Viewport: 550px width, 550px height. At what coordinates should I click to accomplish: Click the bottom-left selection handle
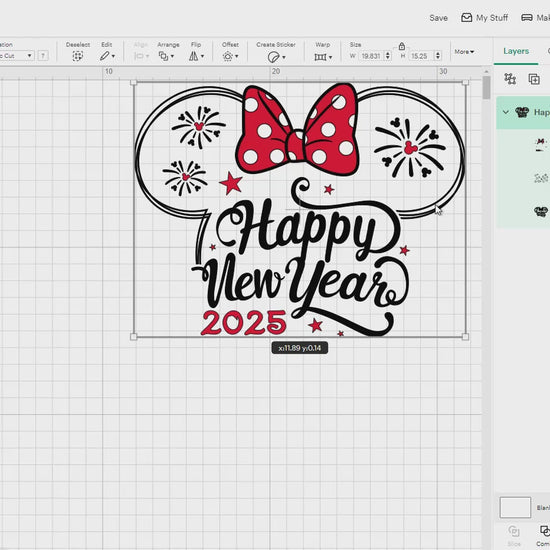(x=133, y=337)
